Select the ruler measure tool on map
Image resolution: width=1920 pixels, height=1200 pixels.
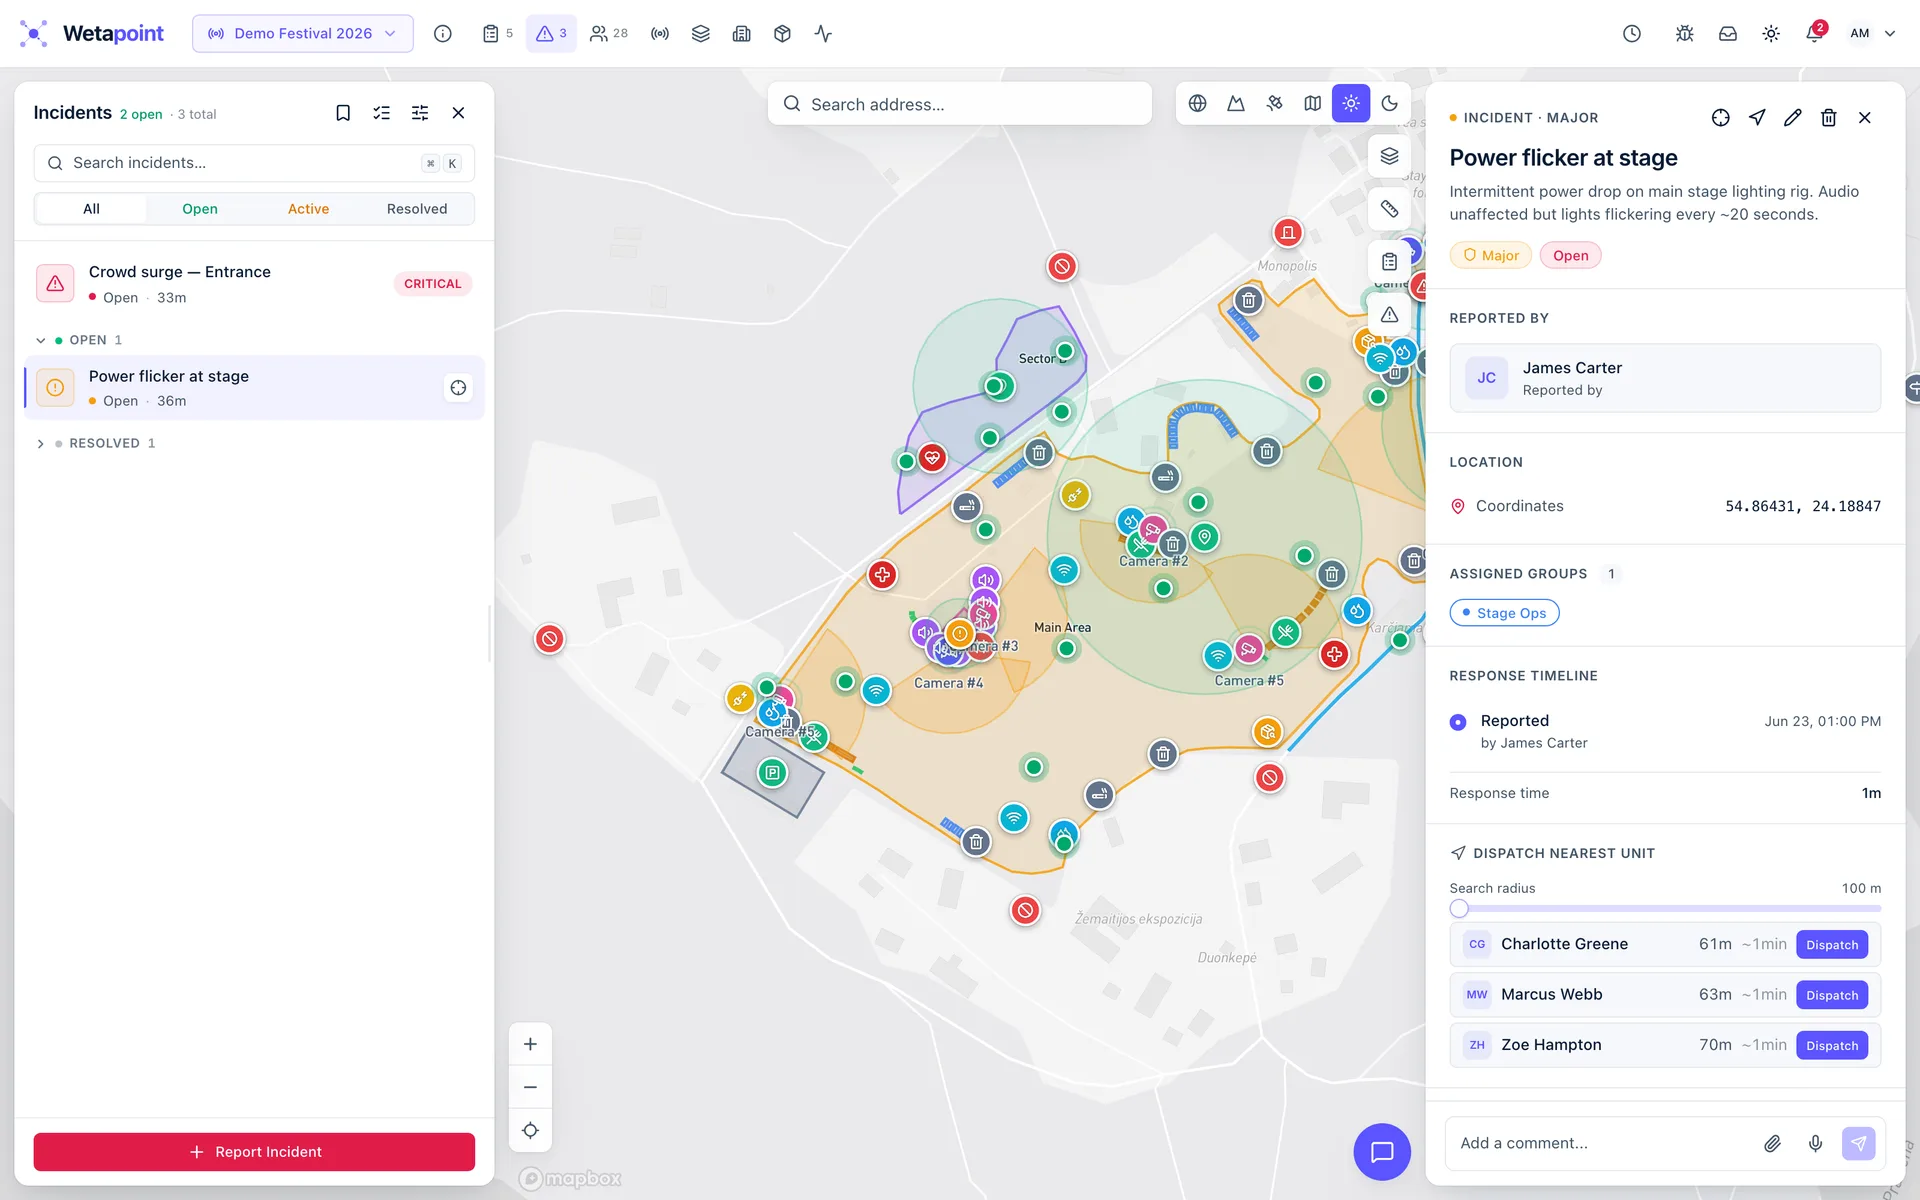tap(1389, 209)
